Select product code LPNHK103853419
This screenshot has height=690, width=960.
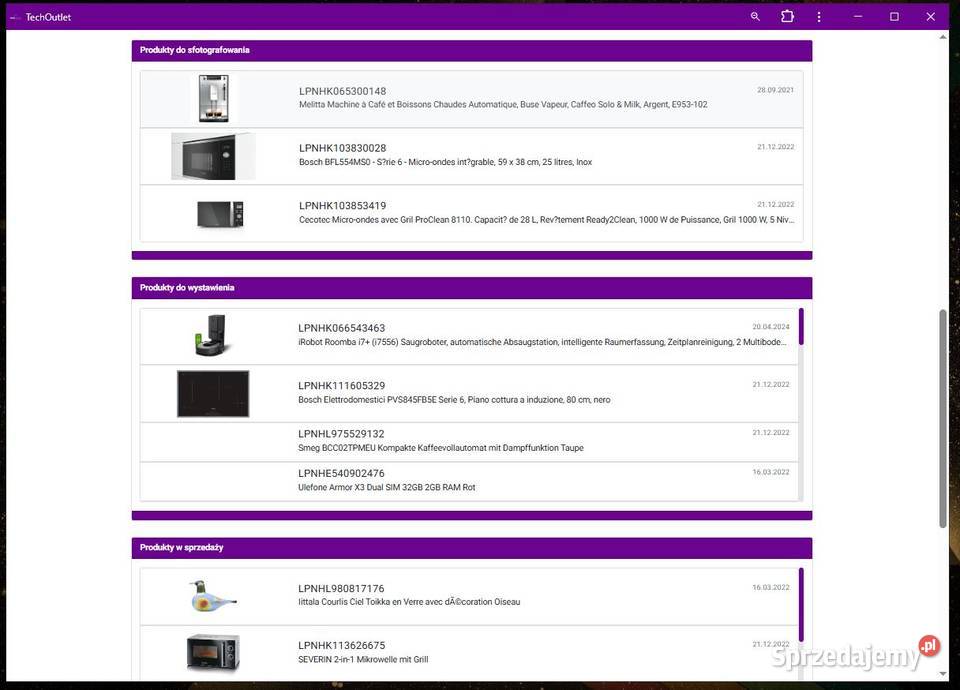342,206
